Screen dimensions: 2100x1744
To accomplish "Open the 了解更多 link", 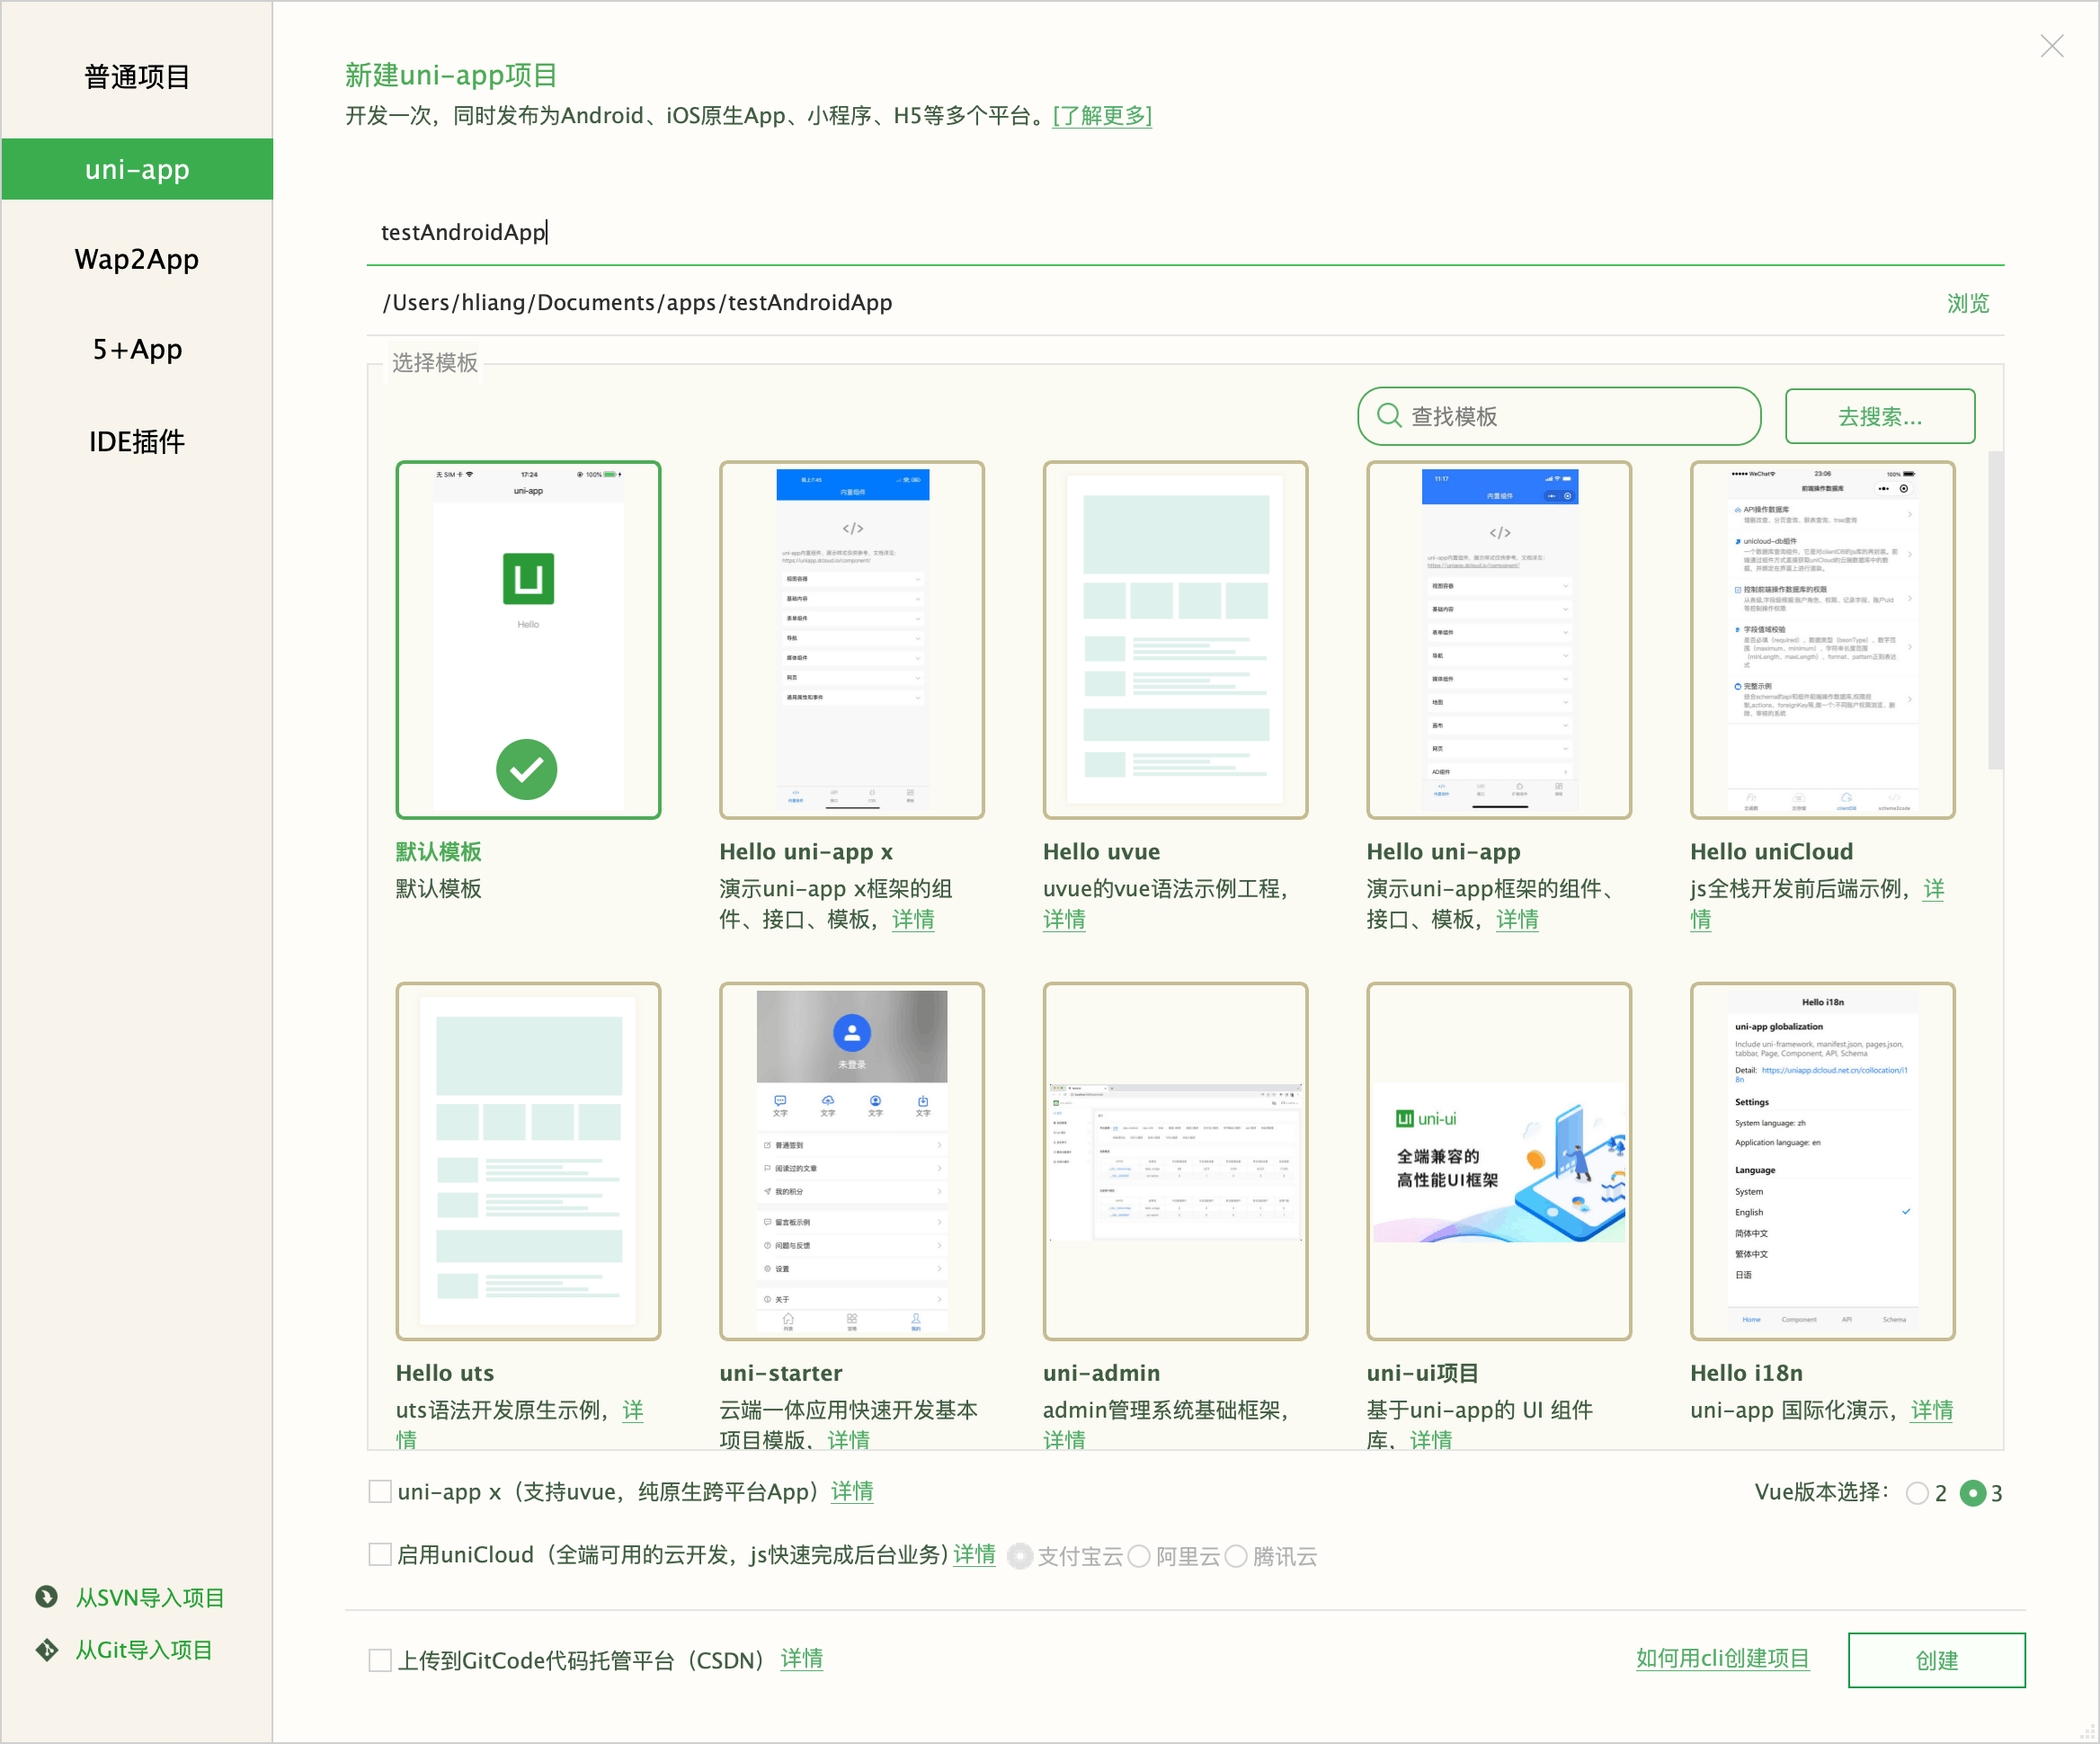I will coord(1102,116).
